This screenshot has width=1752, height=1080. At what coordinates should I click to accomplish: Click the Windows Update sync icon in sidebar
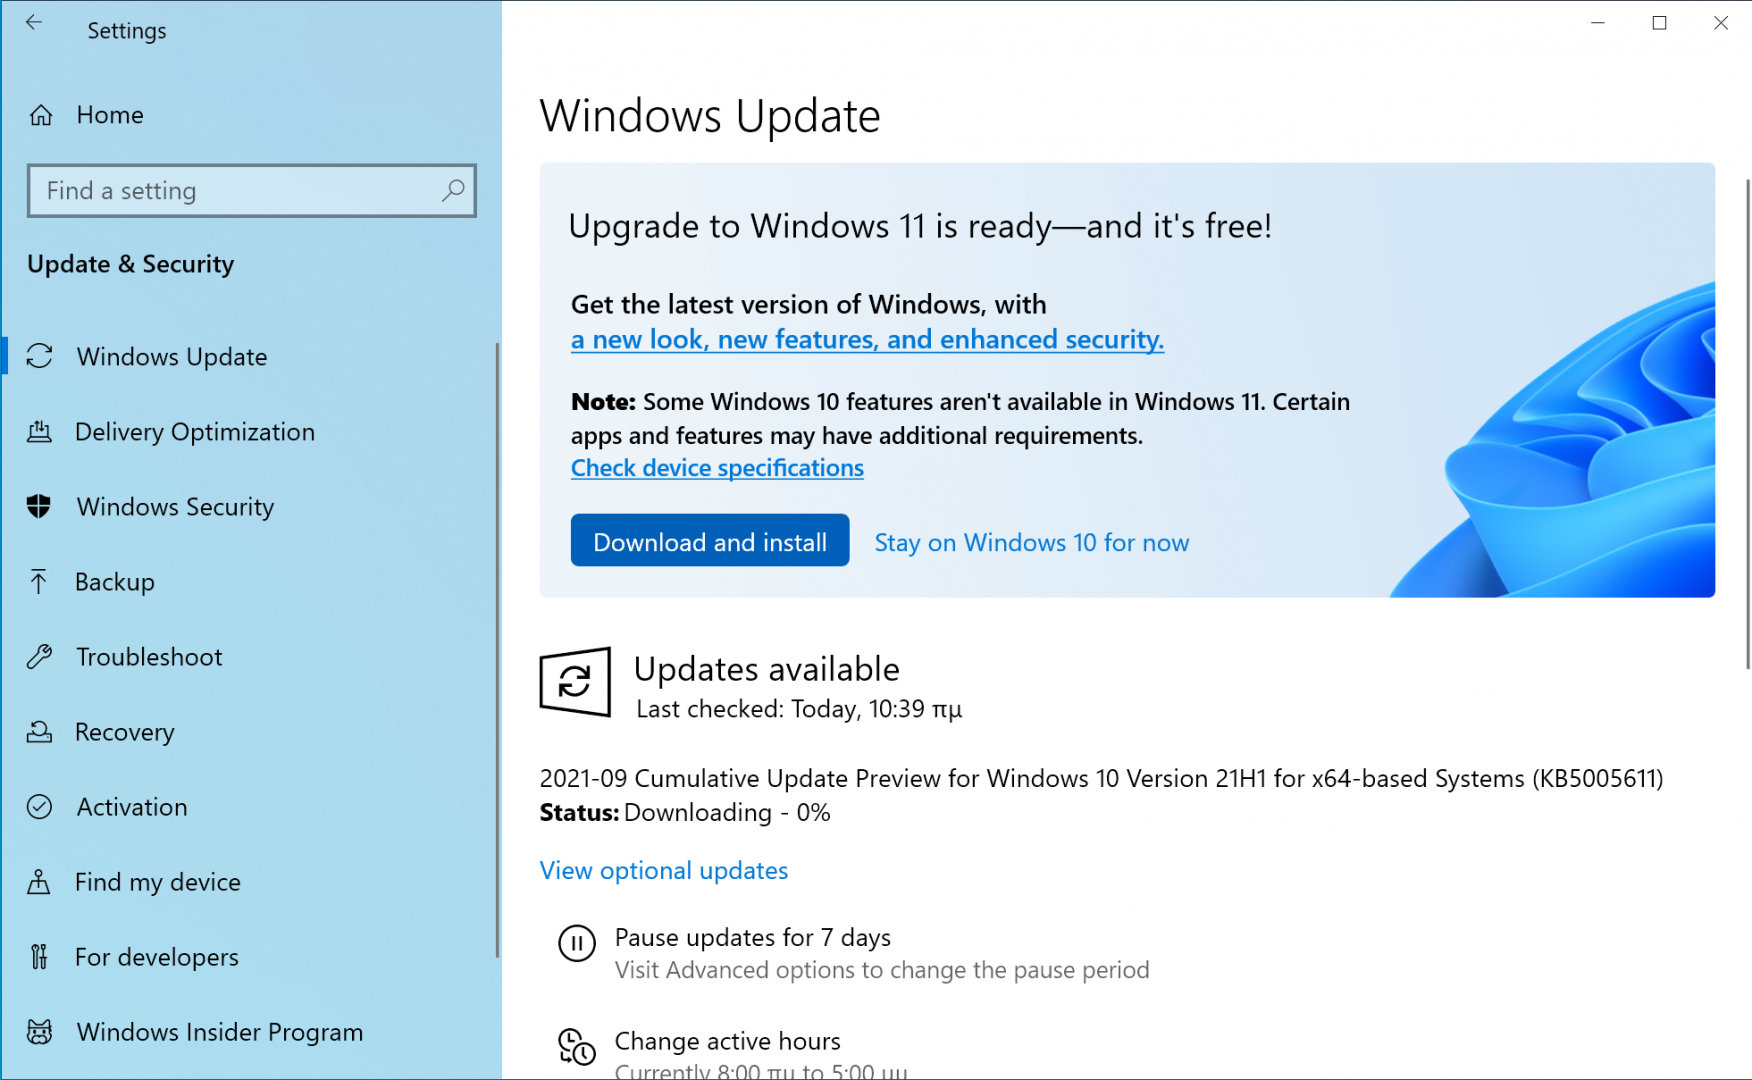pyautogui.click(x=39, y=356)
